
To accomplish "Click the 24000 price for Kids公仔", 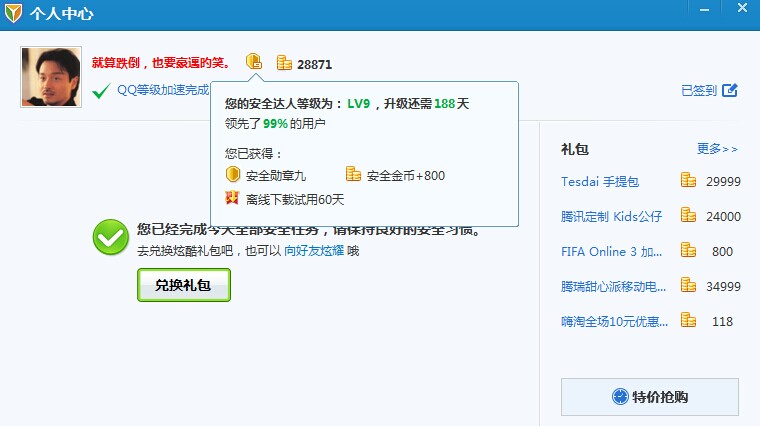I will pyautogui.click(x=723, y=217).
